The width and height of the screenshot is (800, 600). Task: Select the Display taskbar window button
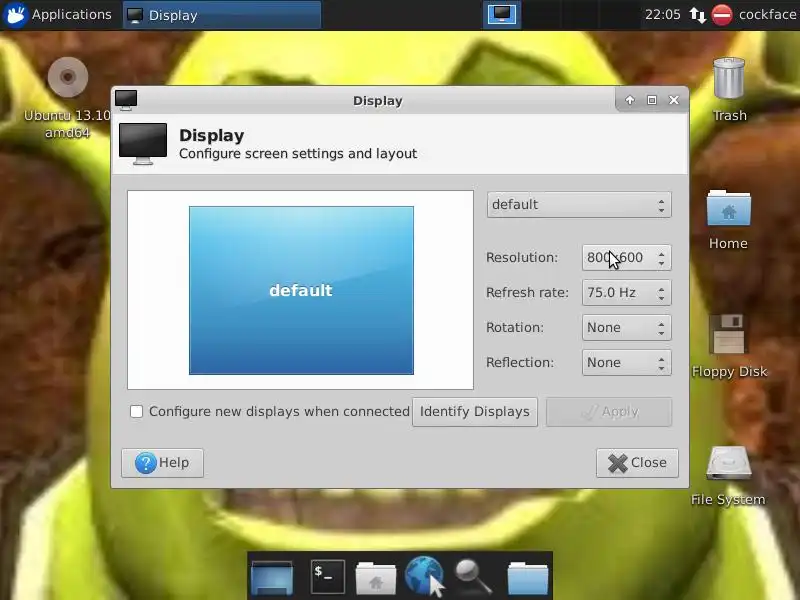[222, 15]
